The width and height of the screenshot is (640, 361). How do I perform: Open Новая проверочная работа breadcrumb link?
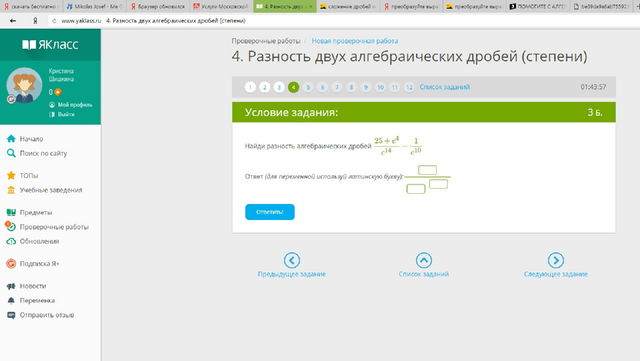click(x=355, y=41)
